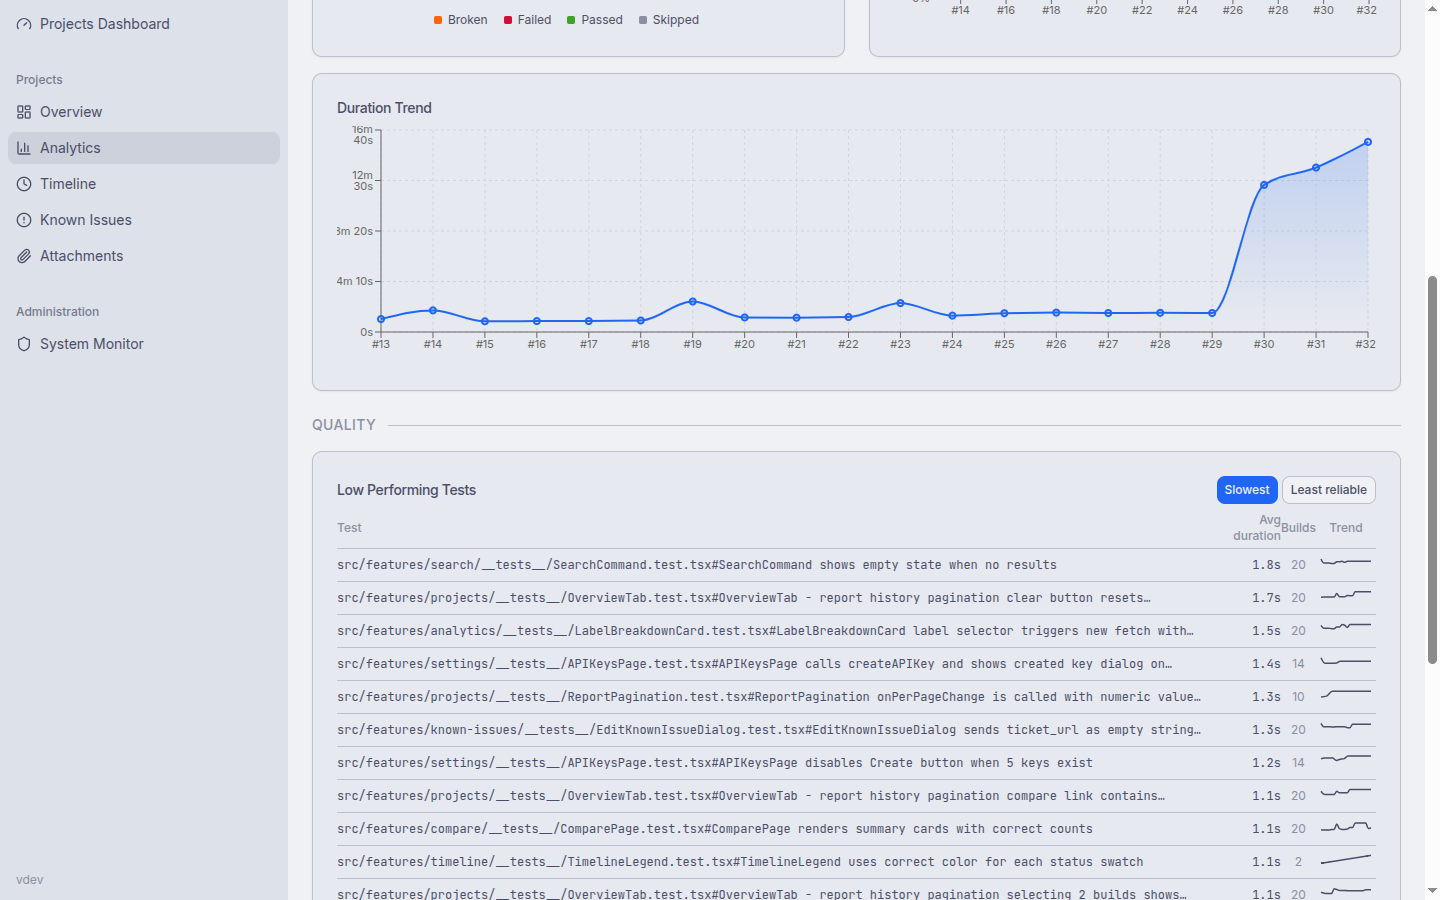Open OverviewTab pagination clear button resets test
Image resolution: width=1440 pixels, height=900 pixels.
pos(856,598)
